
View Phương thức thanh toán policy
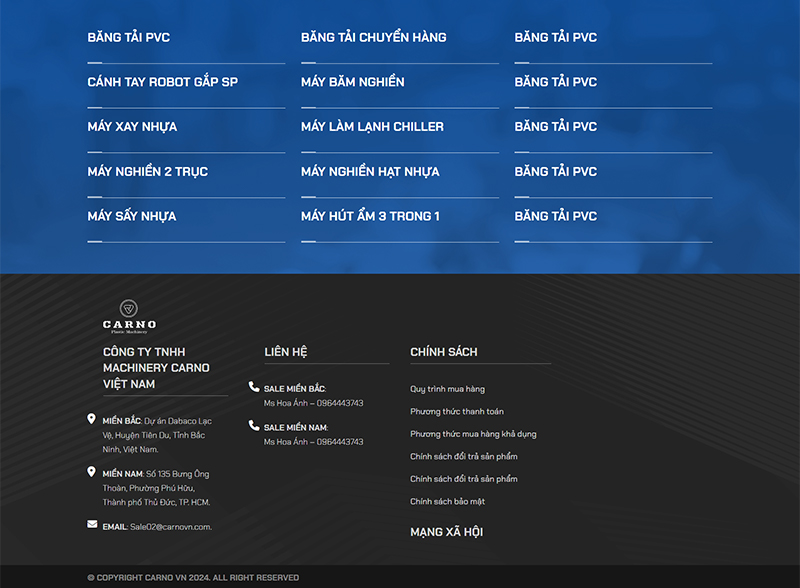pyautogui.click(x=457, y=411)
